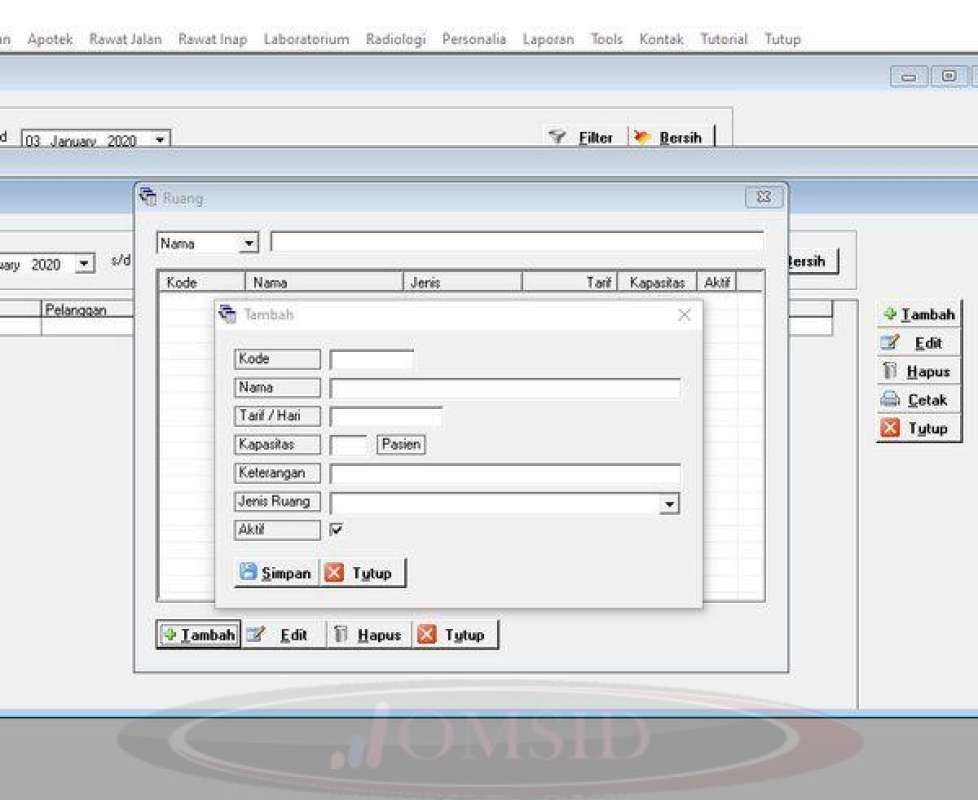Toggle the Aktif checkbox in Tambah dialog

tap(337, 530)
